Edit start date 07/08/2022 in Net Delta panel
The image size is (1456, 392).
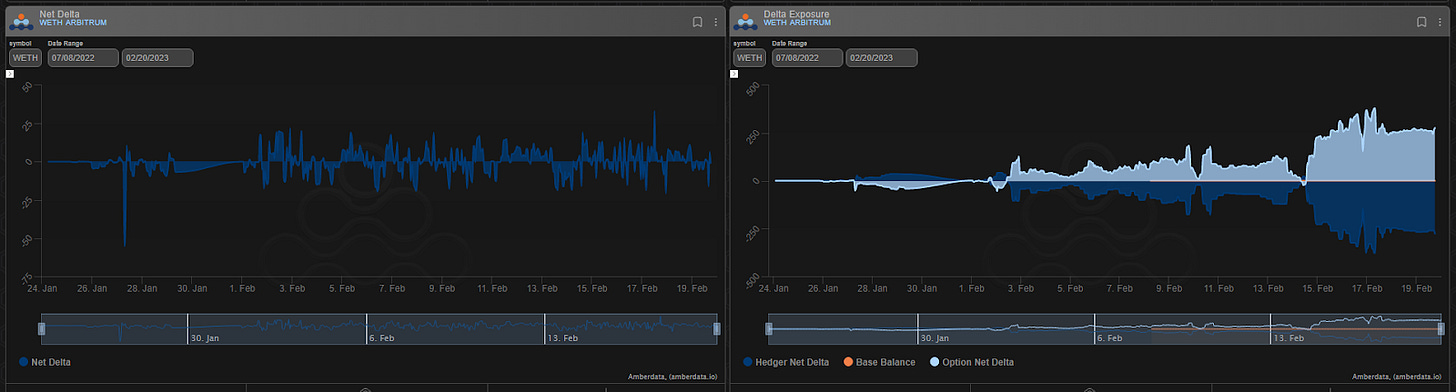pyautogui.click(x=83, y=58)
